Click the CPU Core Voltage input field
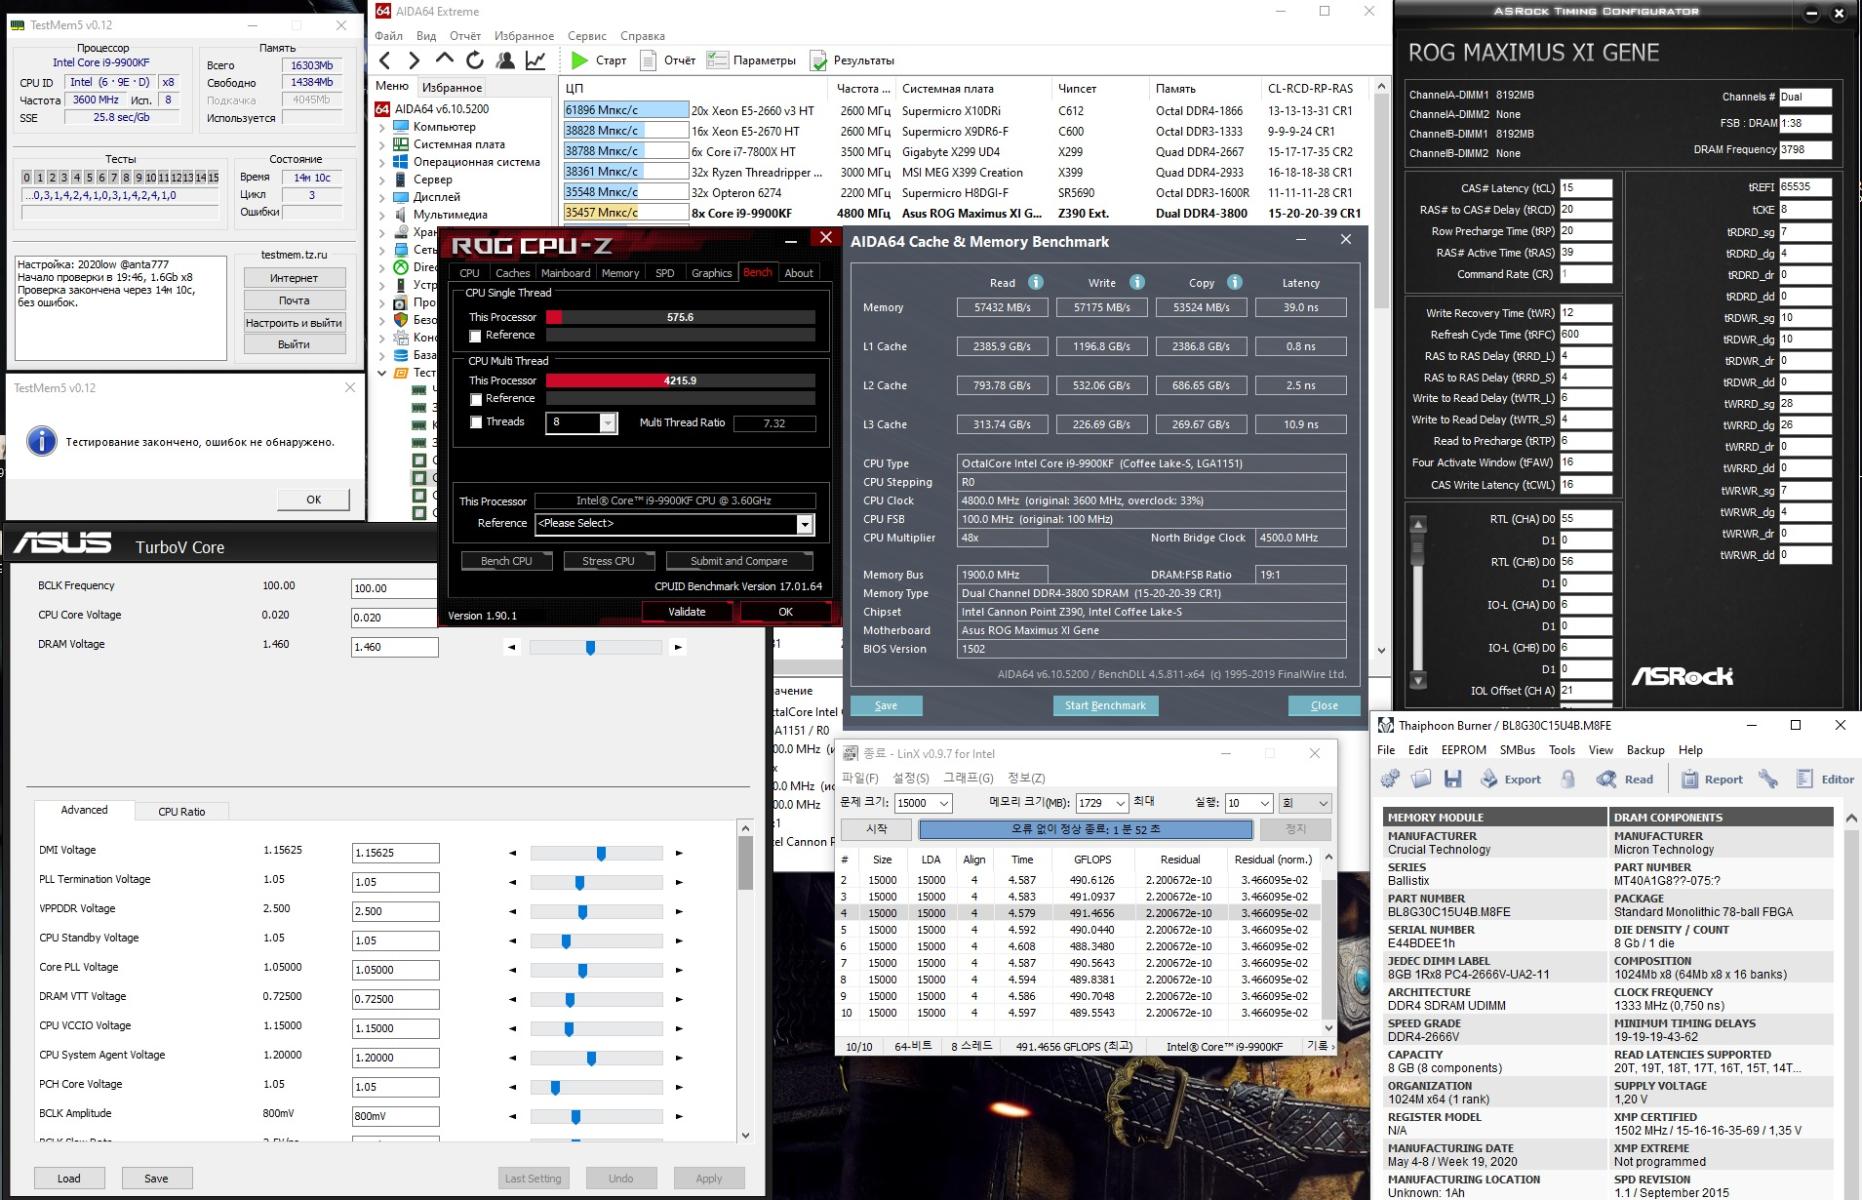 [394, 618]
